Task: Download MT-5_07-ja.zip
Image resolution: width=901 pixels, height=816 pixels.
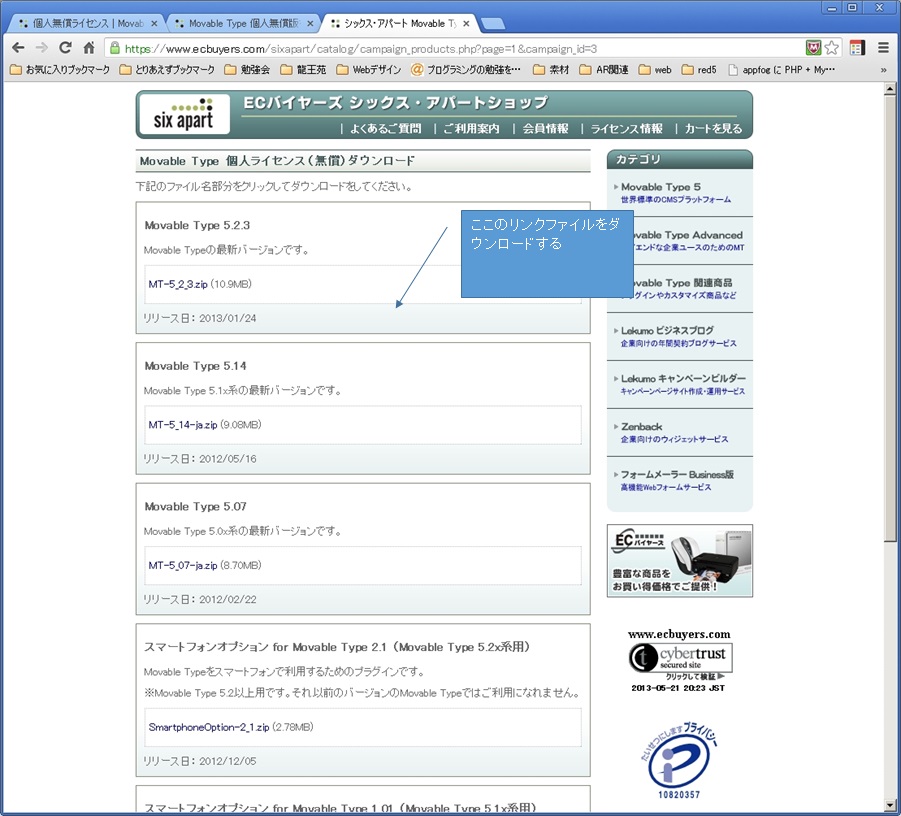Action: [183, 565]
